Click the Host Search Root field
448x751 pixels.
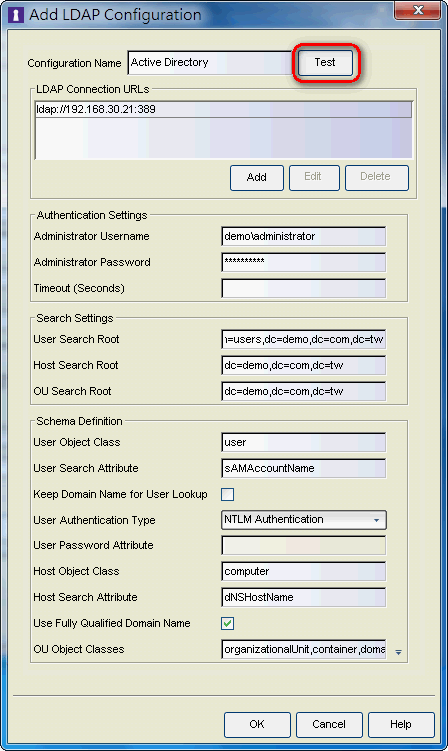click(x=304, y=365)
